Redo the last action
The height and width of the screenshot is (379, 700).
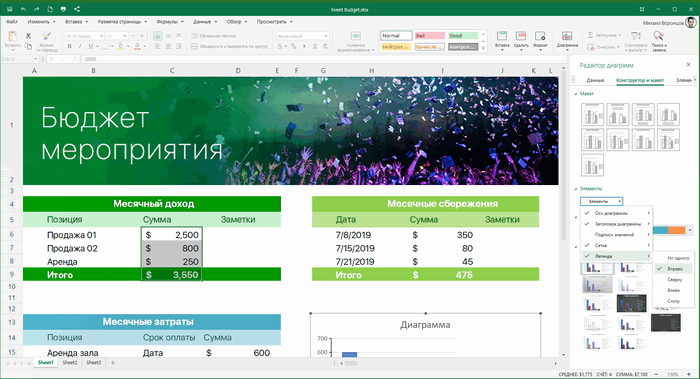coord(37,9)
